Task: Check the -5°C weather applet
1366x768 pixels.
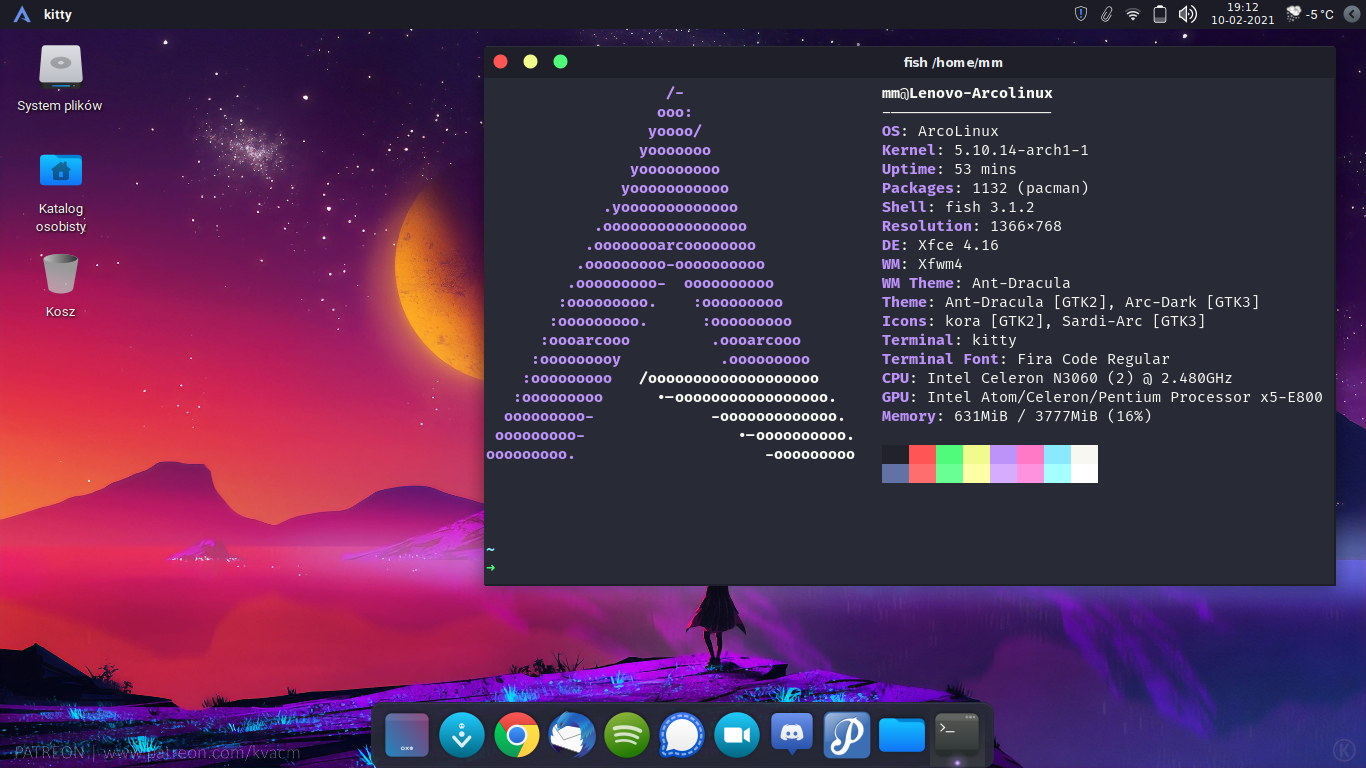Action: coord(1310,14)
